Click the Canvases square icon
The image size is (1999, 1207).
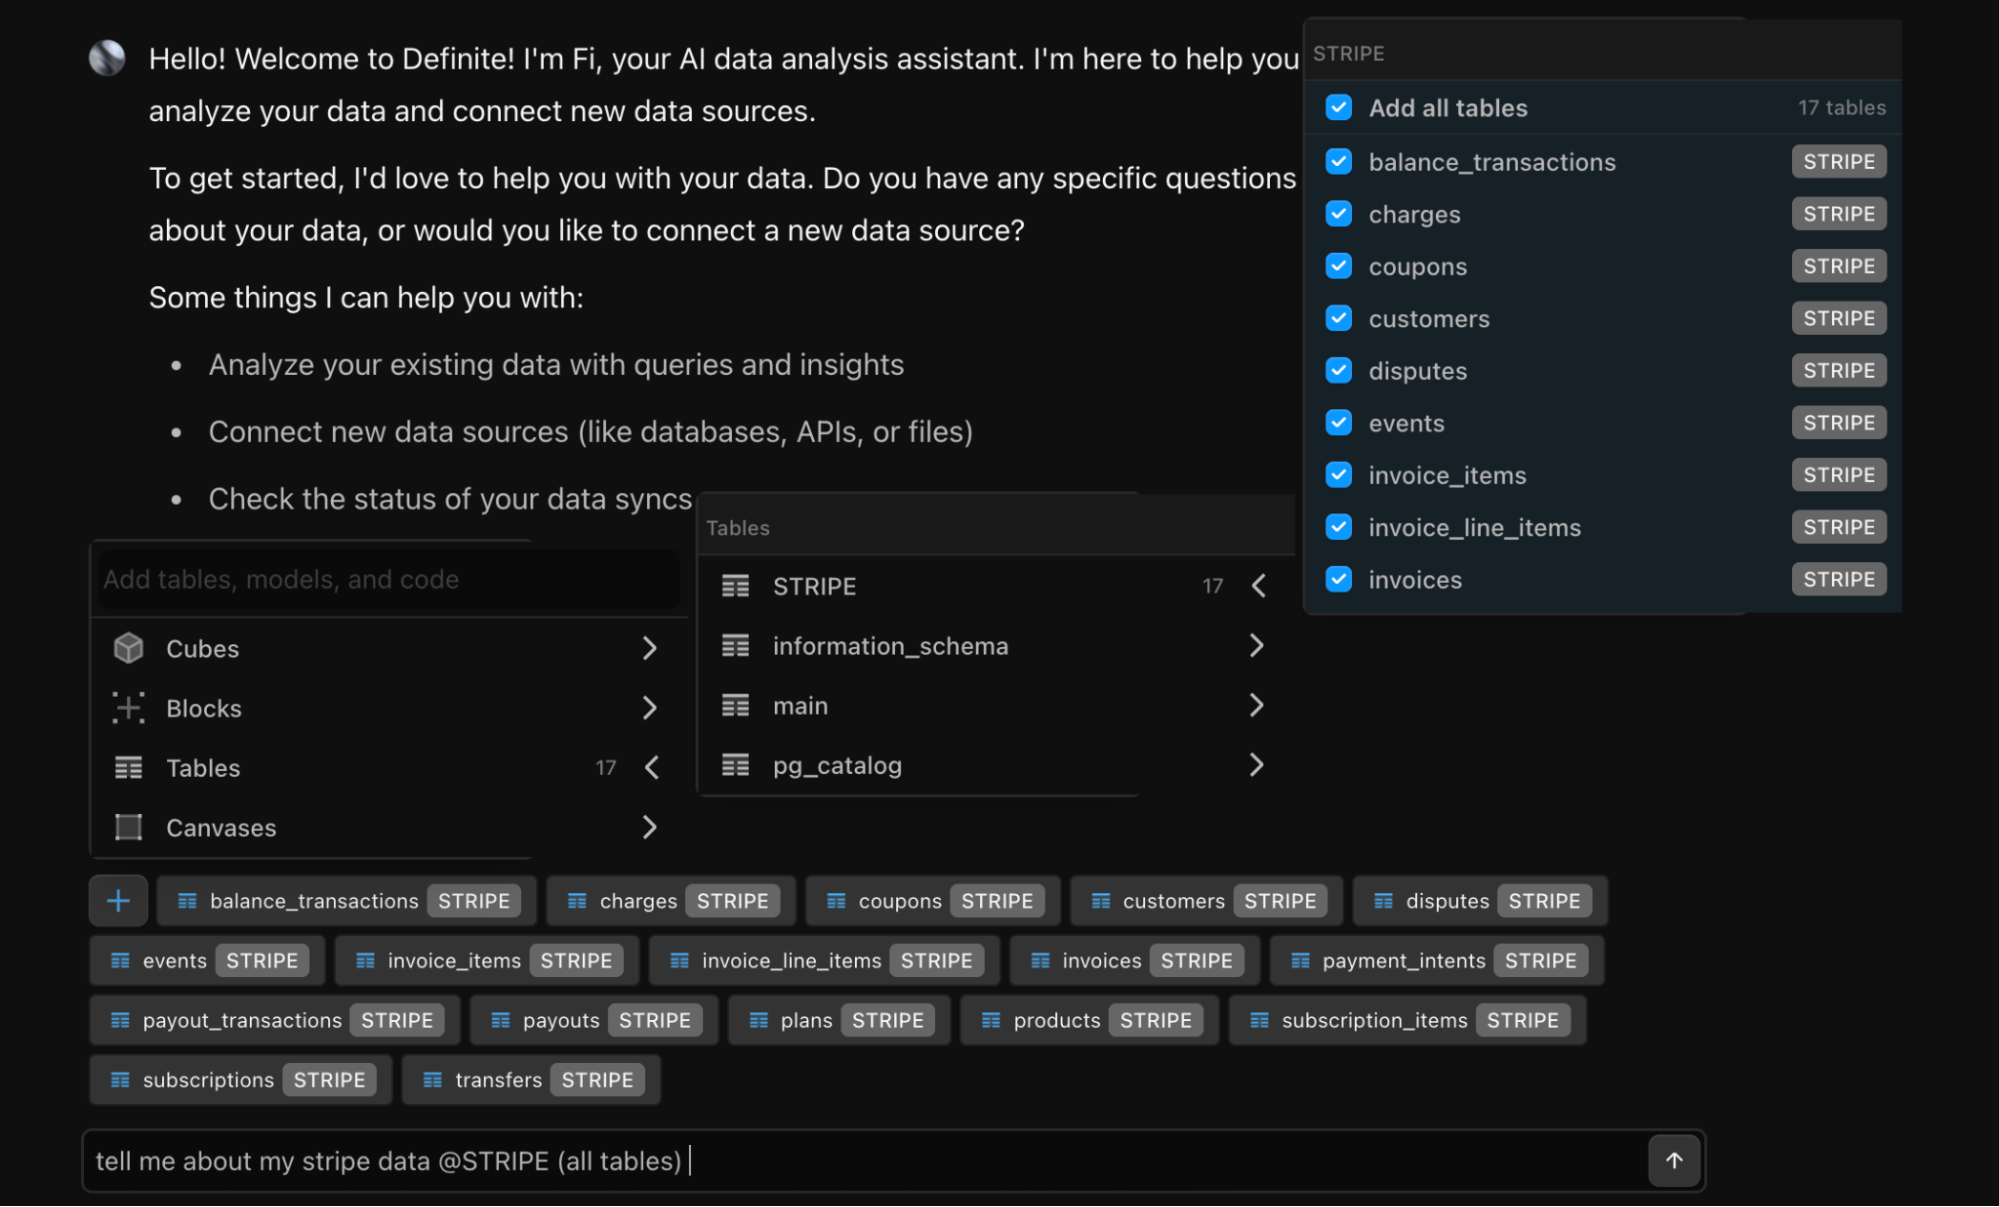[x=129, y=828]
